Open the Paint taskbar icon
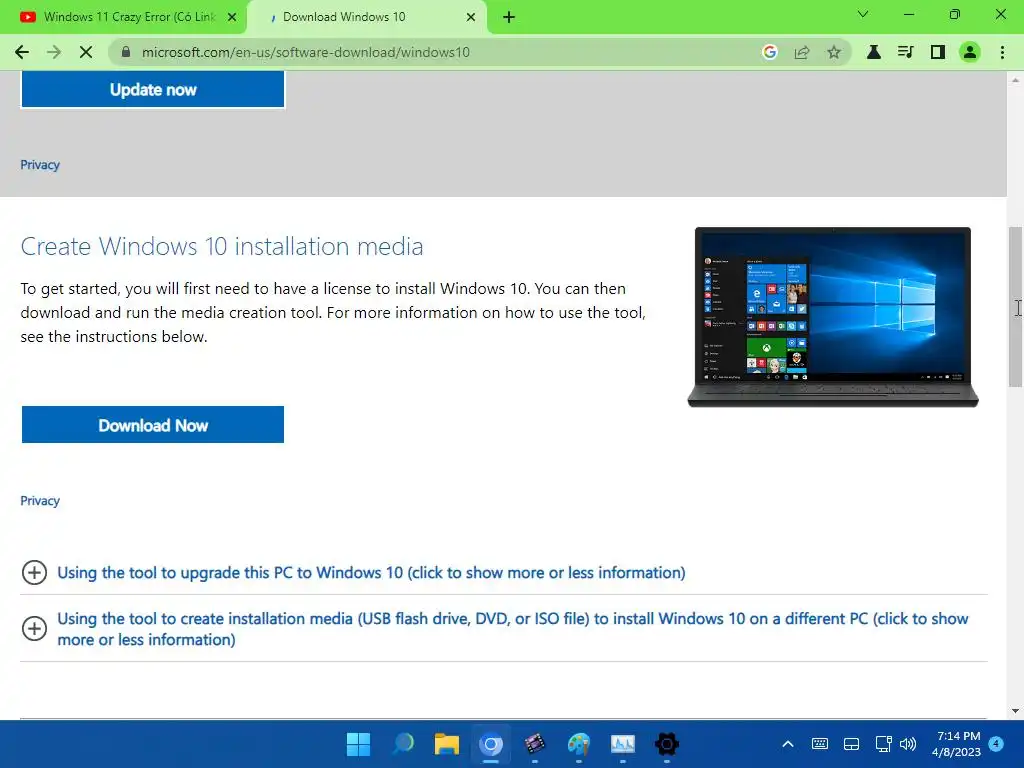 click(x=579, y=744)
